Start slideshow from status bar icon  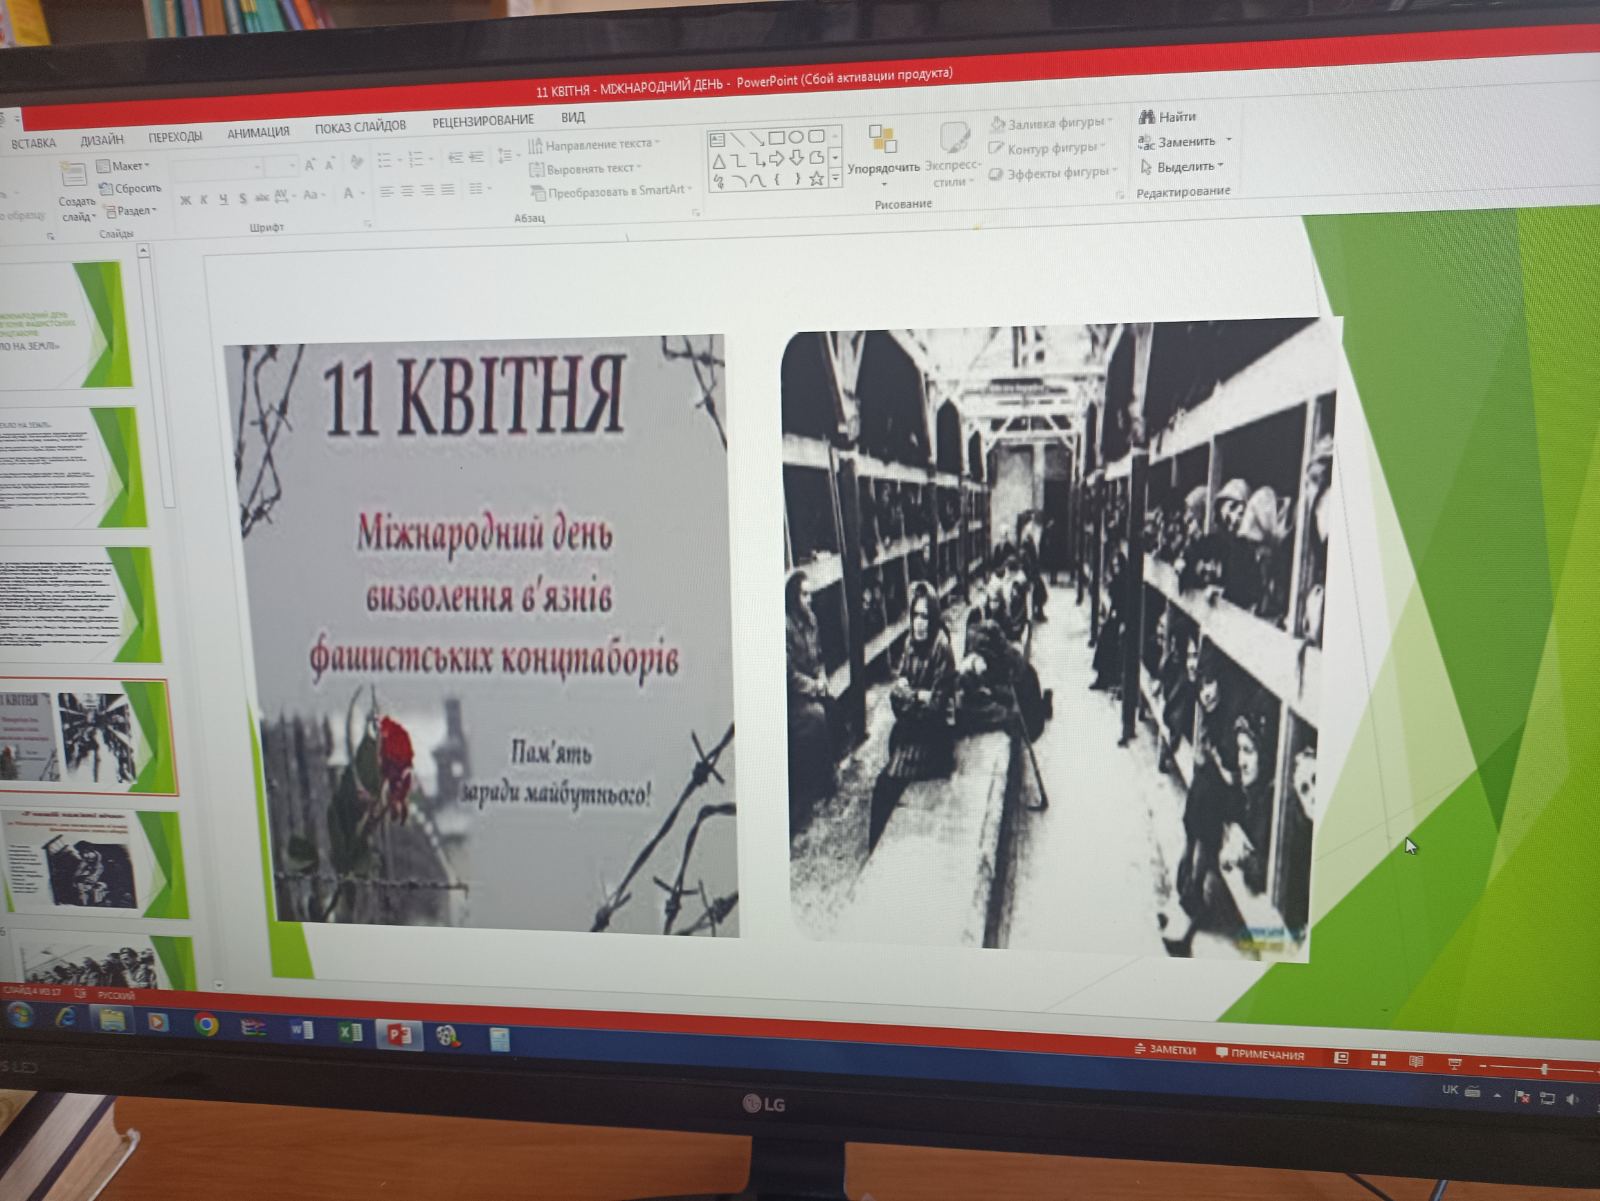point(1454,1063)
